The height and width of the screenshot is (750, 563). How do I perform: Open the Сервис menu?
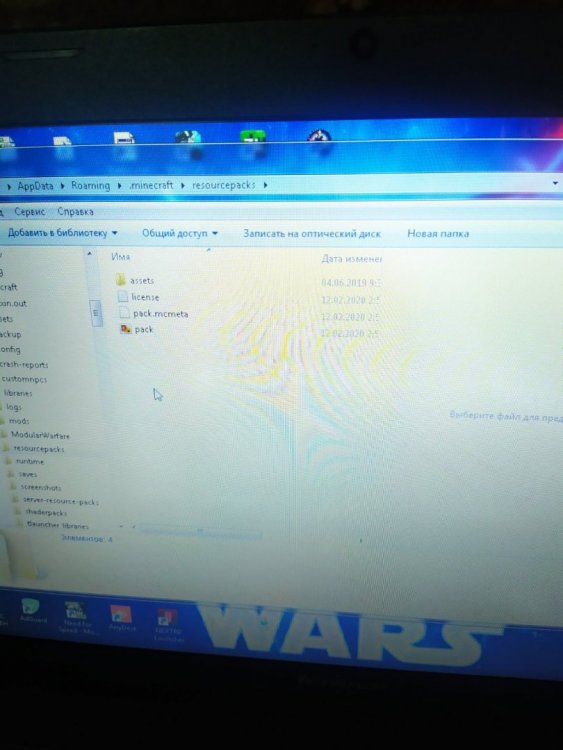point(30,211)
